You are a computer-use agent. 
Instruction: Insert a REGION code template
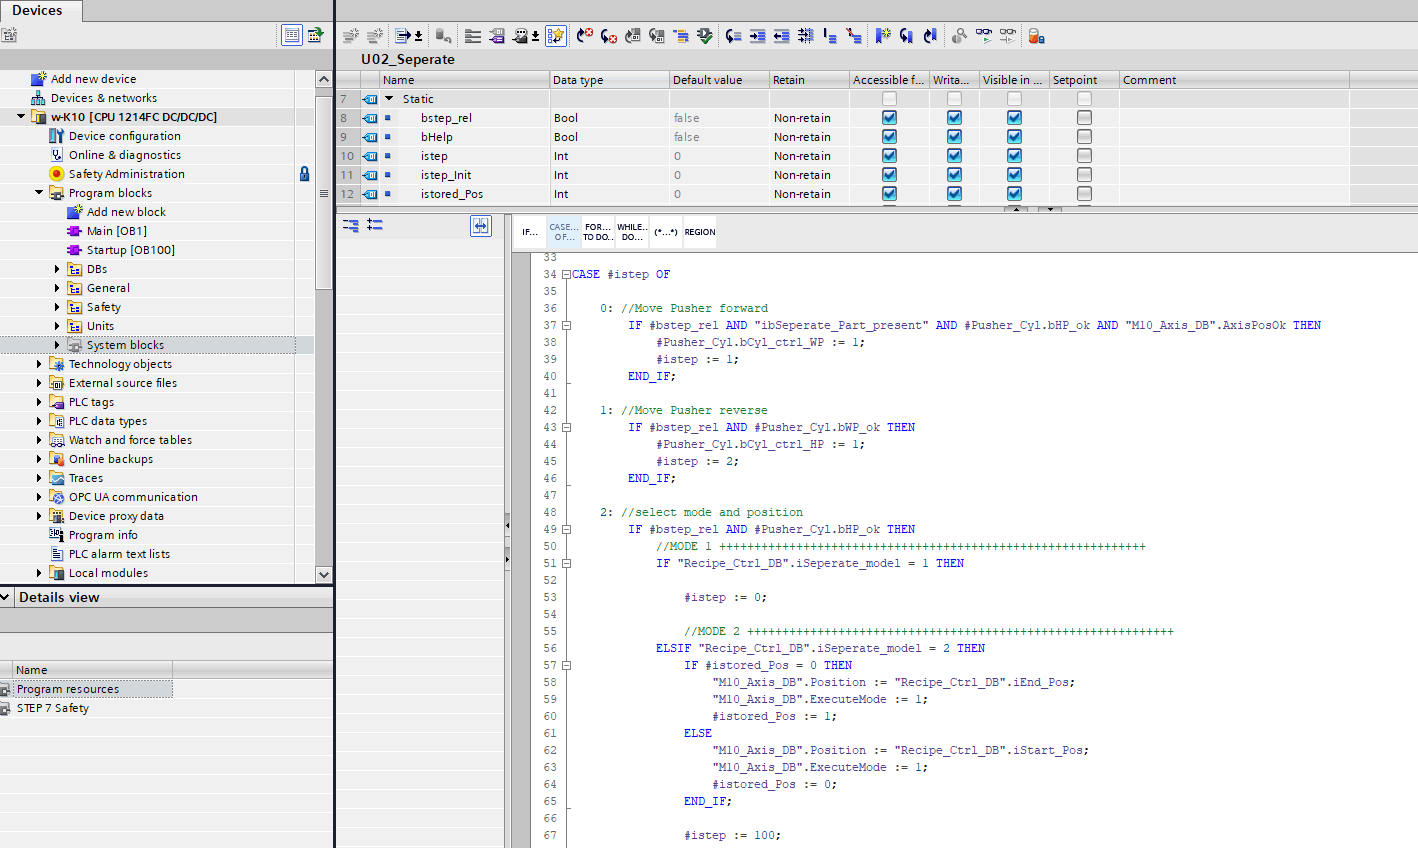[699, 232]
